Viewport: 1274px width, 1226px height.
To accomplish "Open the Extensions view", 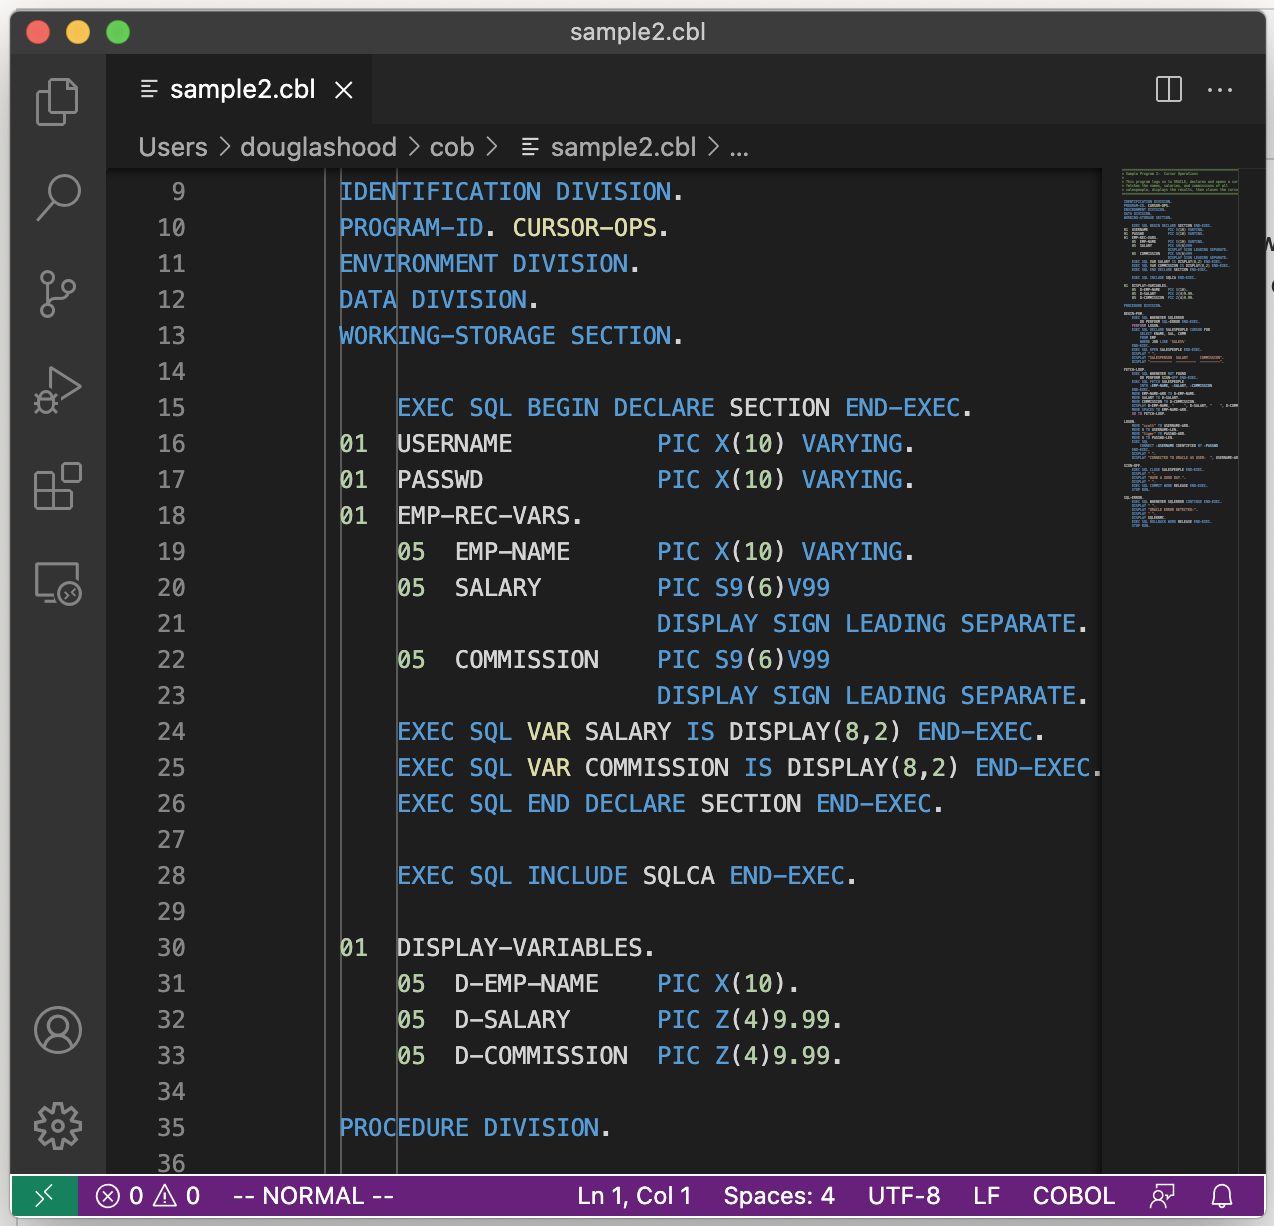I will pyautogui.click(x=57, y=487).
